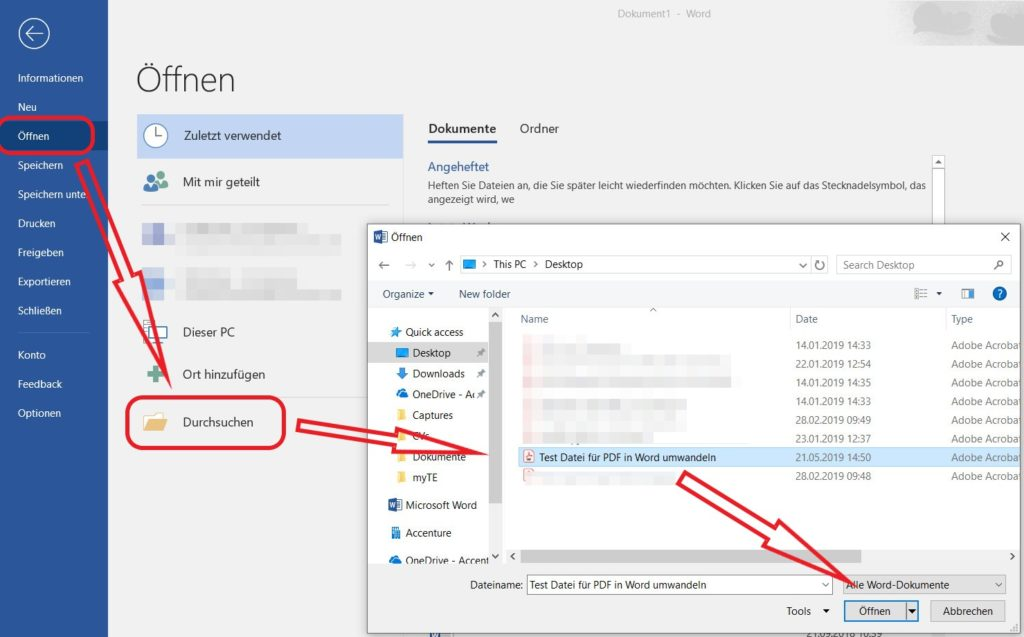Switch to the Dokumente tab
1024x637 pixels.
pos(462,129)
